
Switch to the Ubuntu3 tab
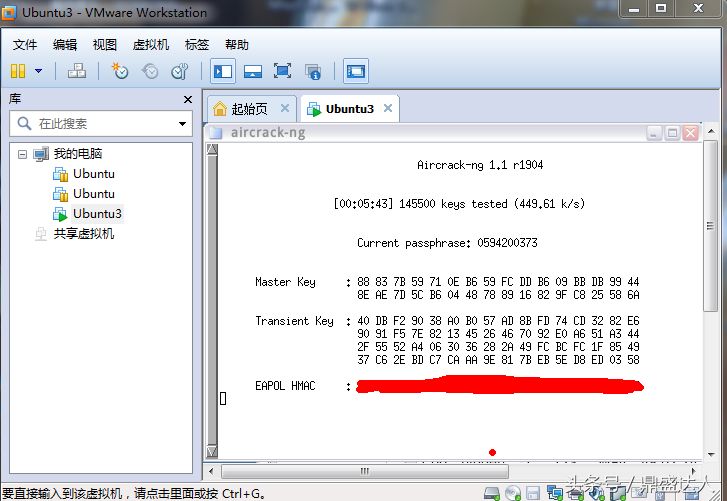point(350,109)
